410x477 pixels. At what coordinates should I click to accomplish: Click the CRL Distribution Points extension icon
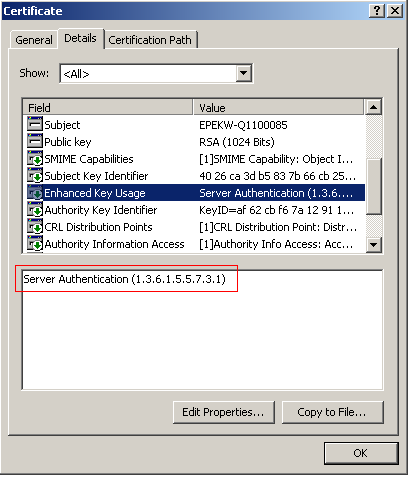[x=35, y=226]
